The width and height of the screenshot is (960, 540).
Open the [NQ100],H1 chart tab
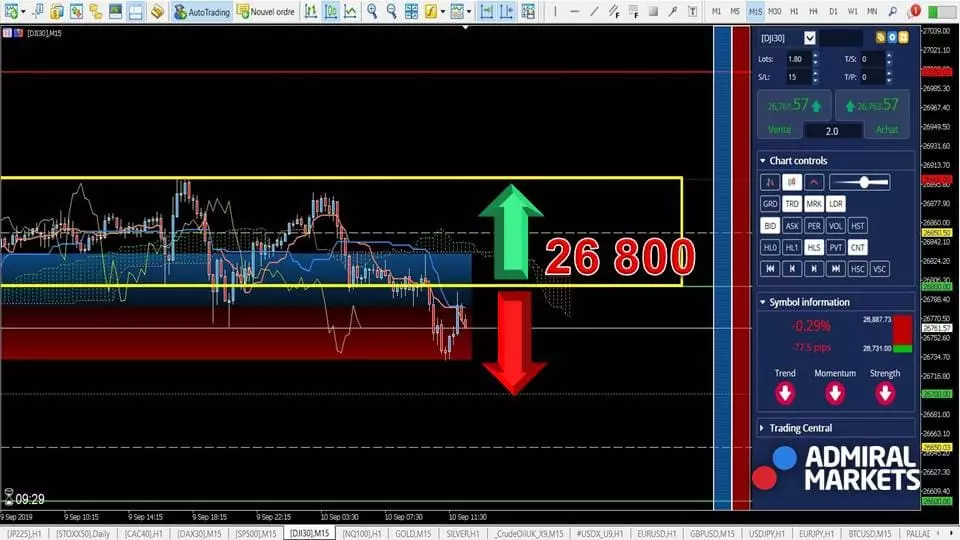[x=361, y=534]
